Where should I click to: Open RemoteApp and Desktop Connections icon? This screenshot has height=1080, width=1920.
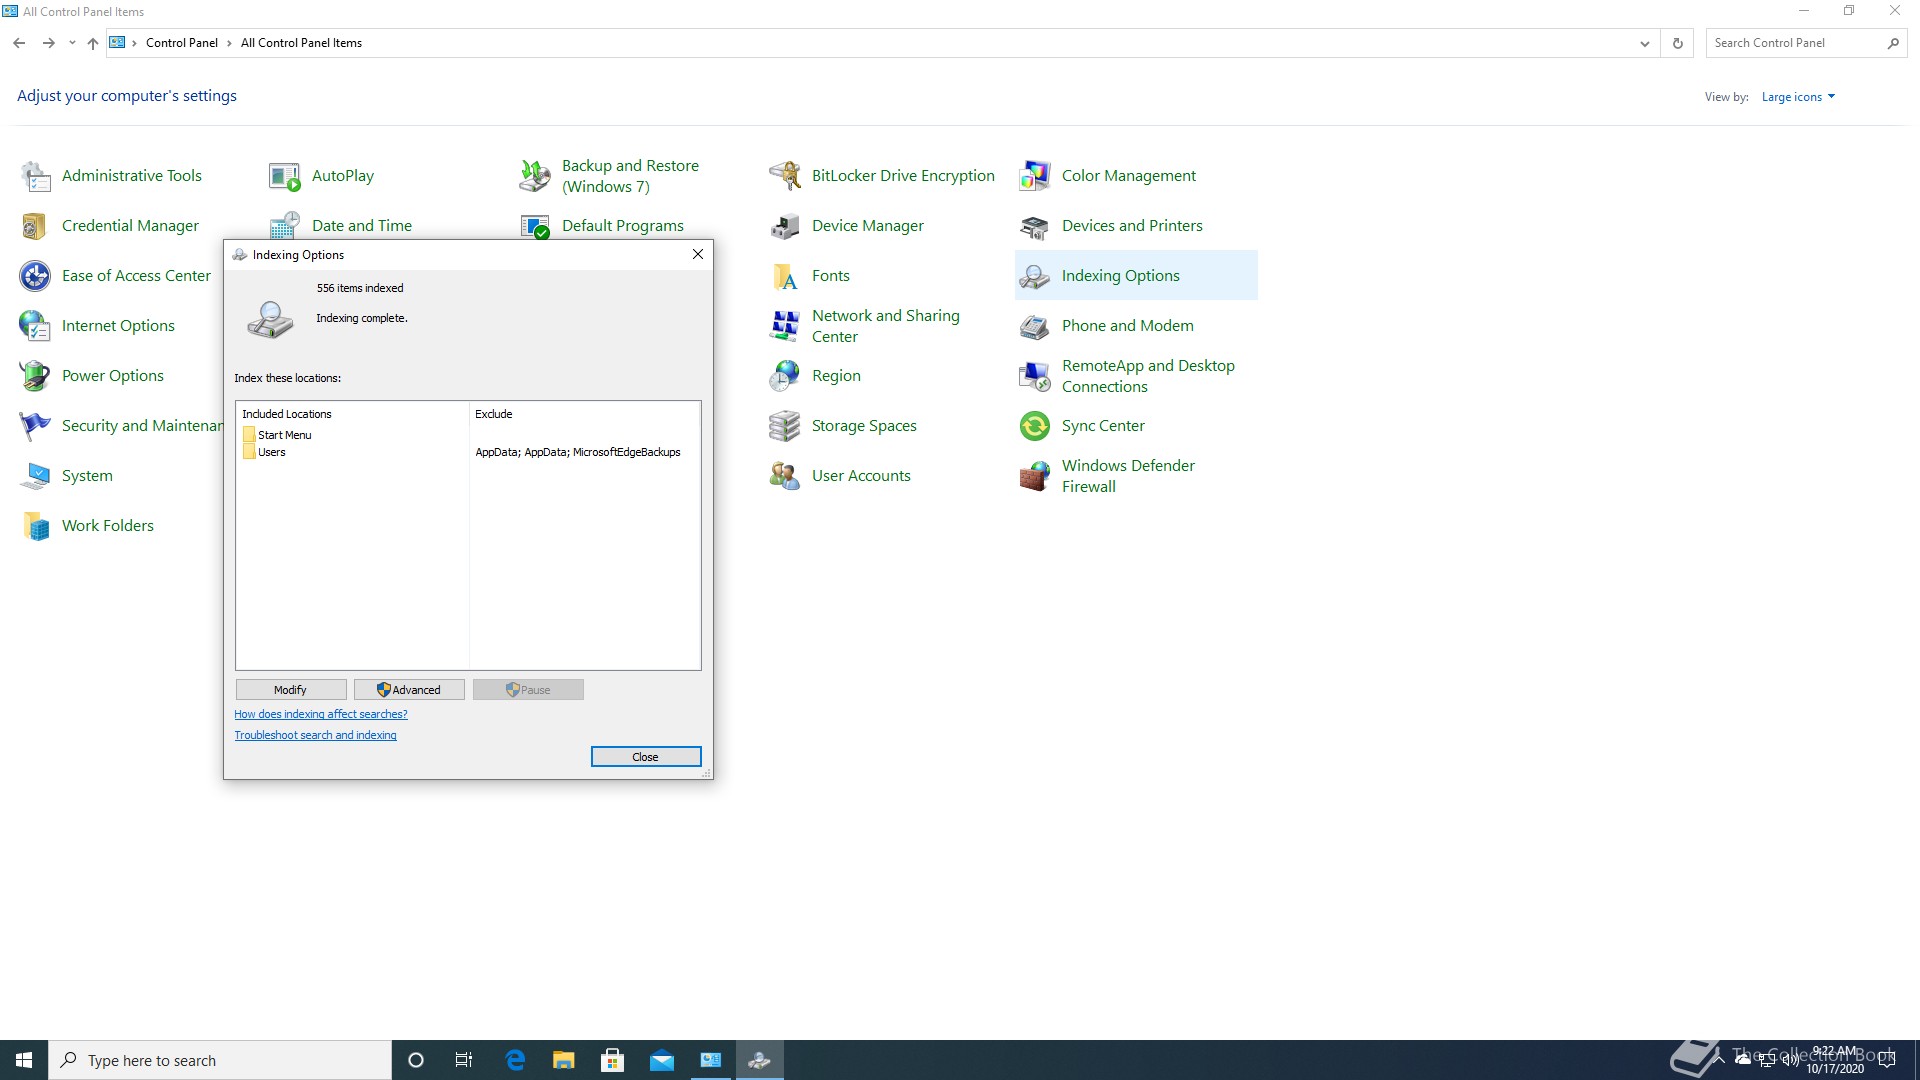click(1035, 376)
